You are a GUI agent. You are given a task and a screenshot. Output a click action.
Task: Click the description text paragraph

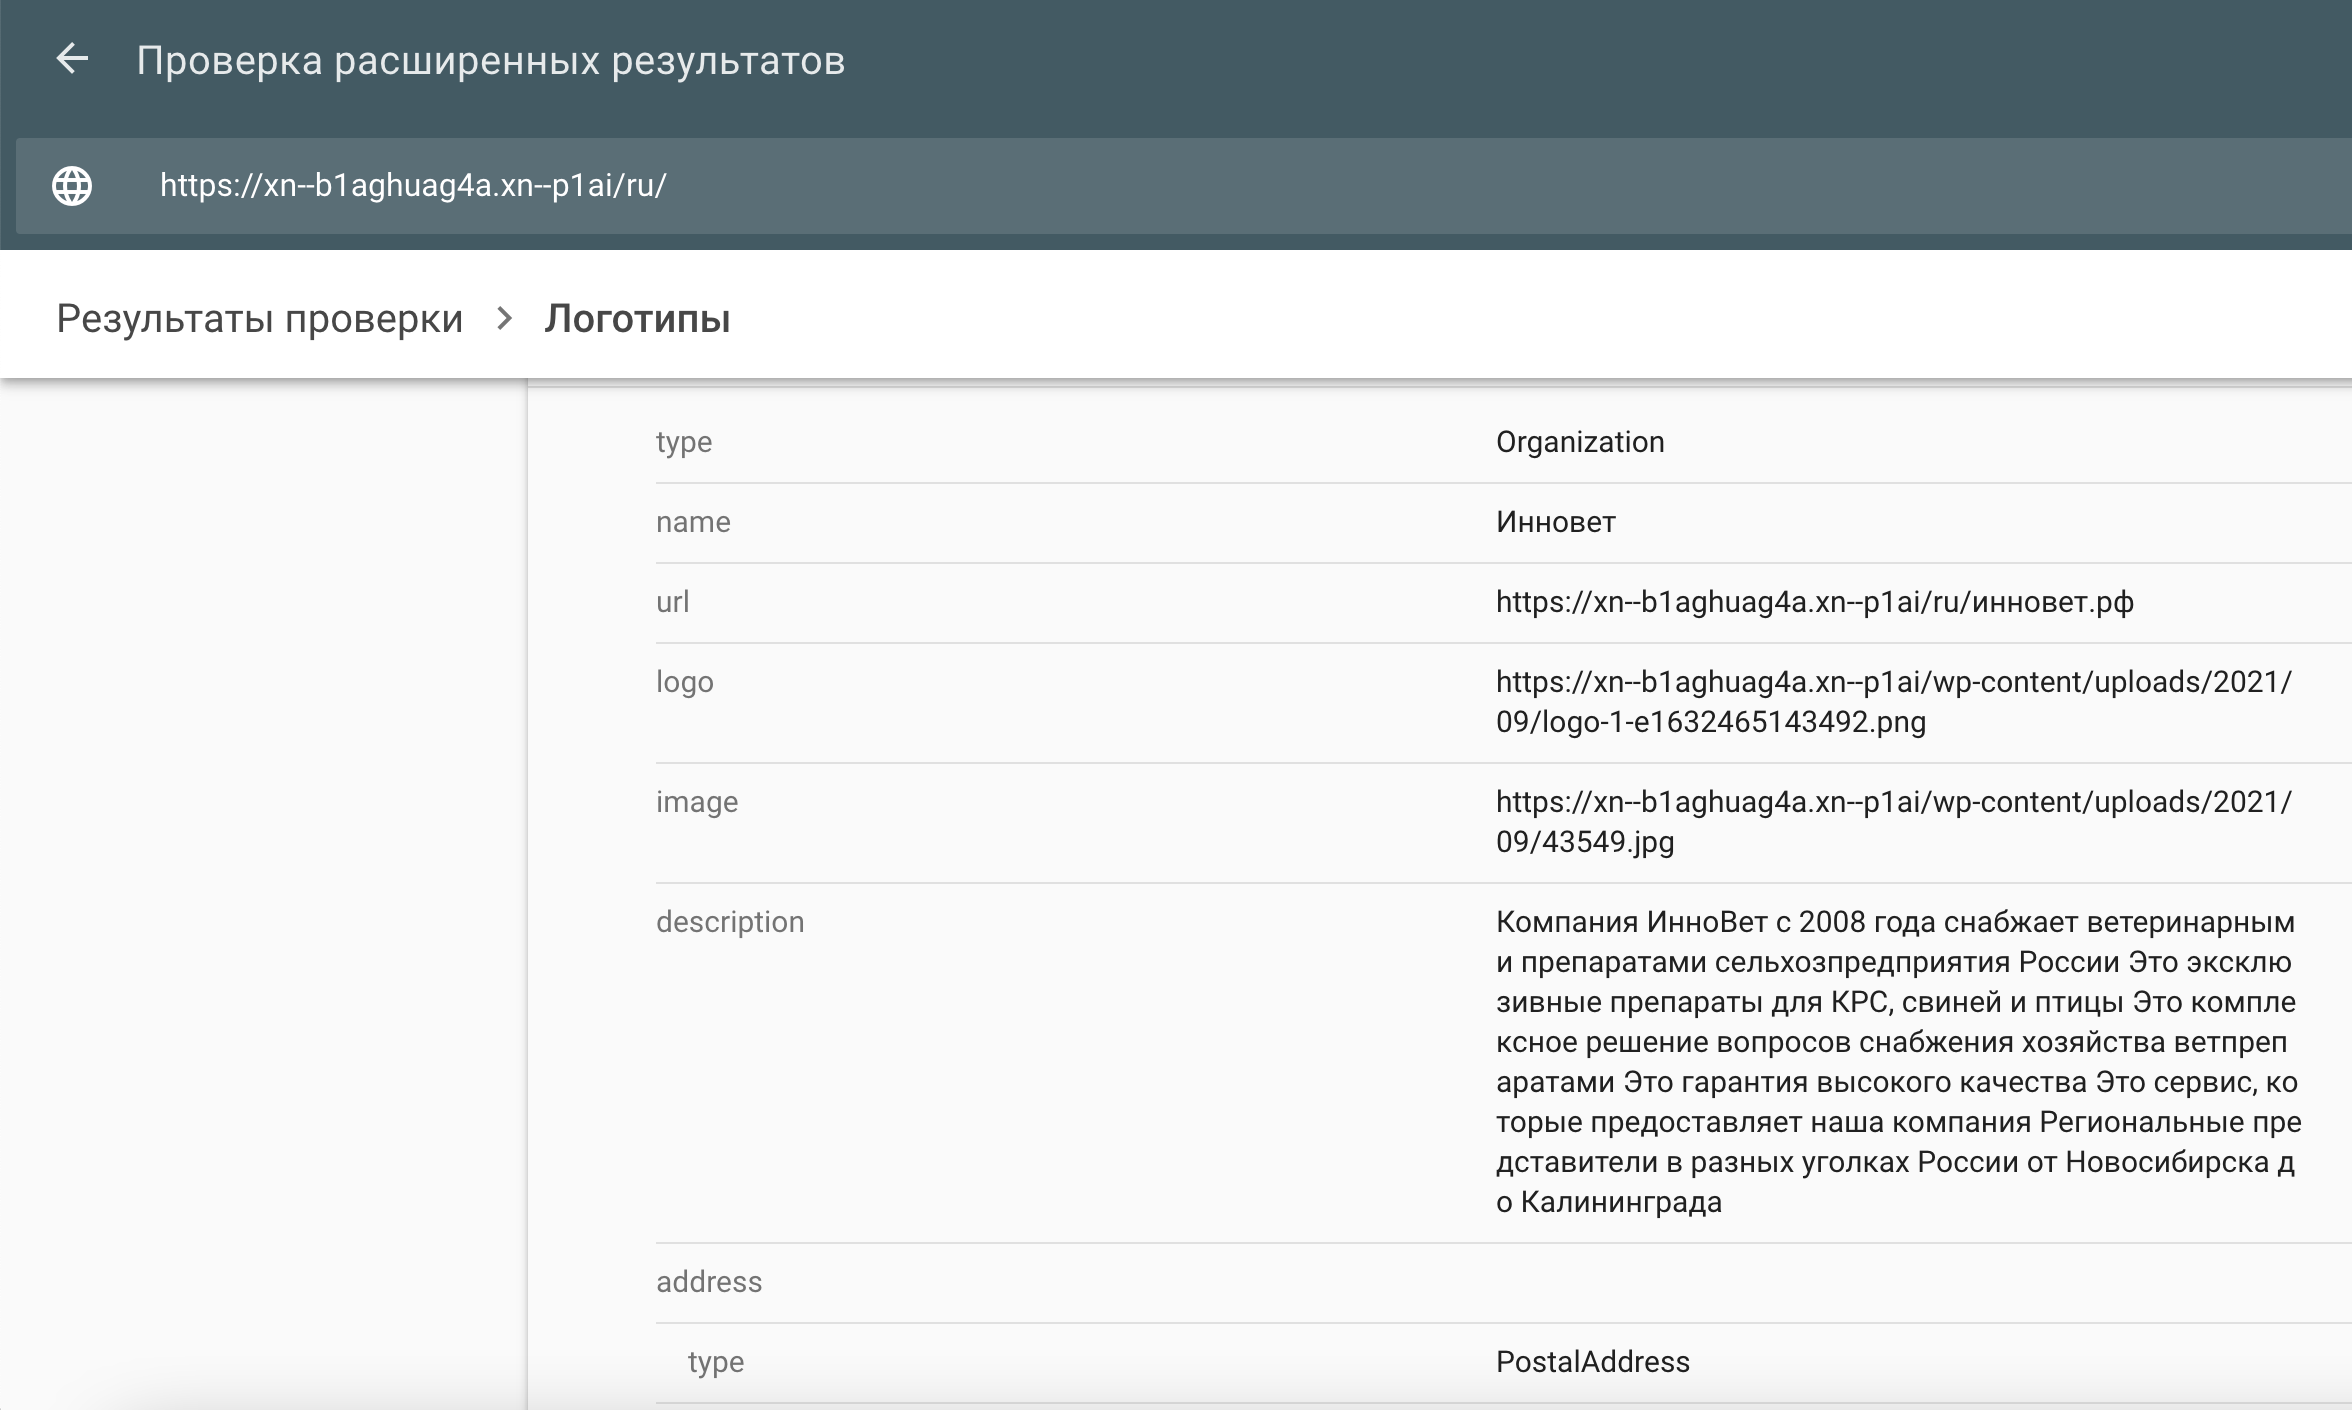click(x=1899, y=1062)
